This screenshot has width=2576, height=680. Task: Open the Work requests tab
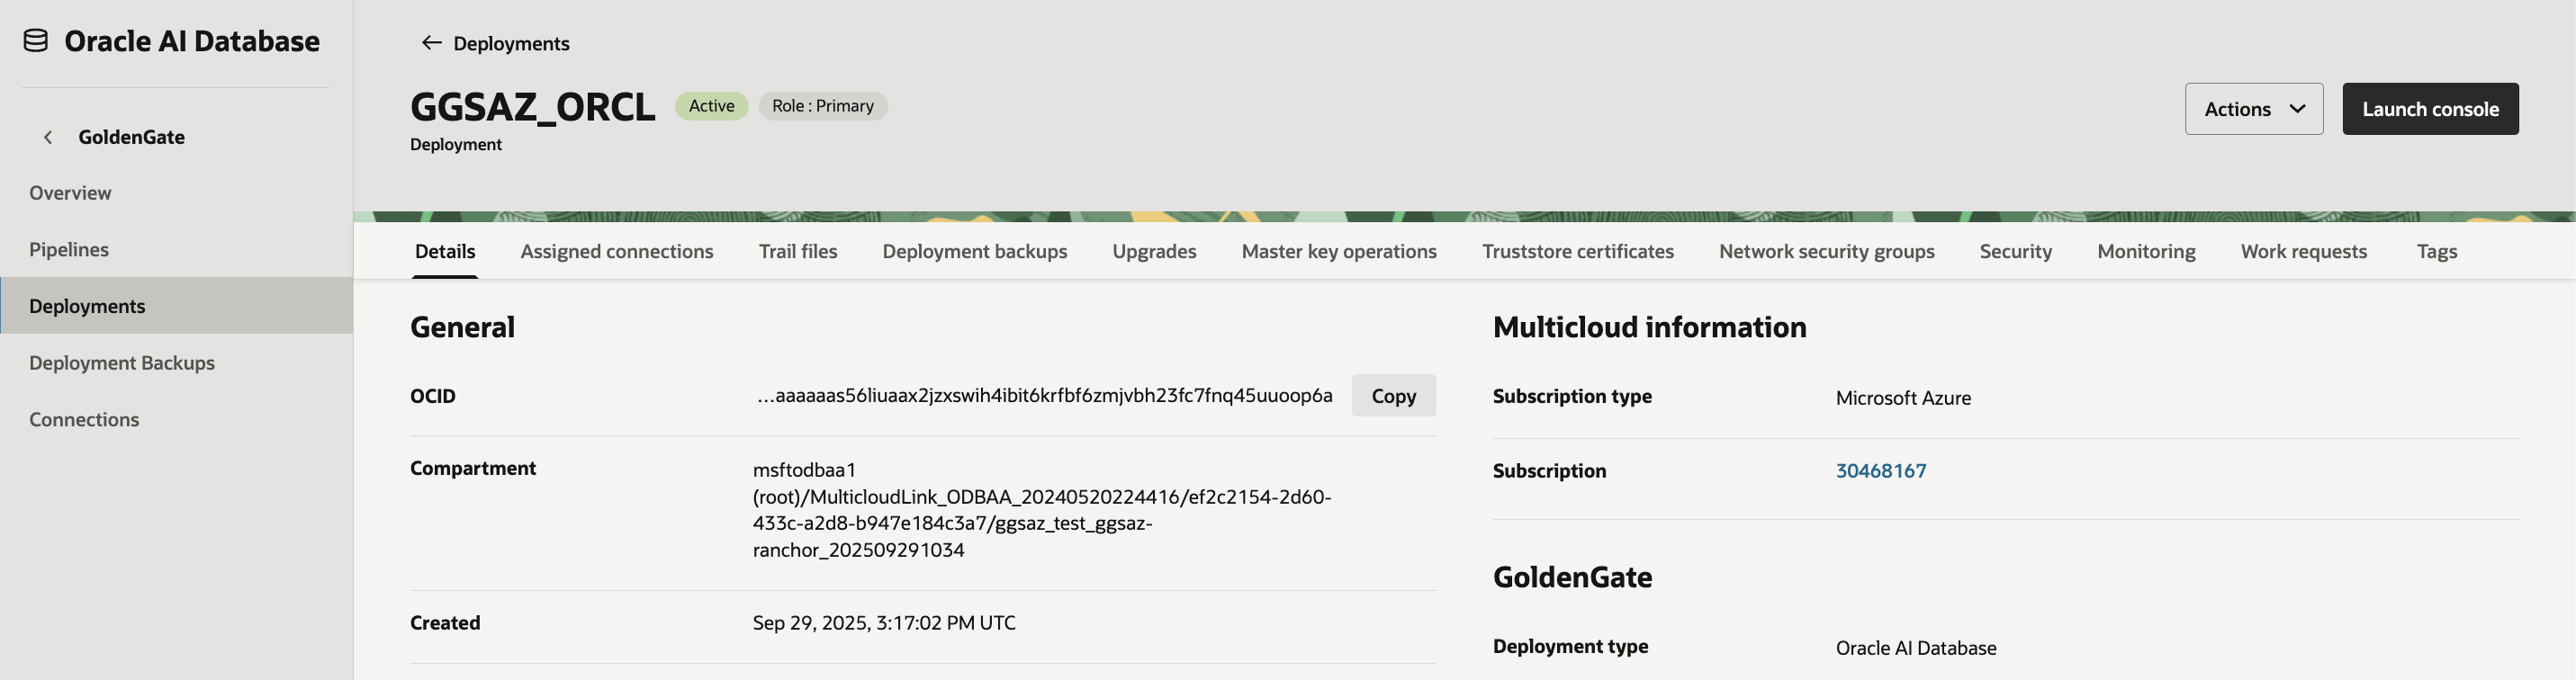pos(2303,251)
